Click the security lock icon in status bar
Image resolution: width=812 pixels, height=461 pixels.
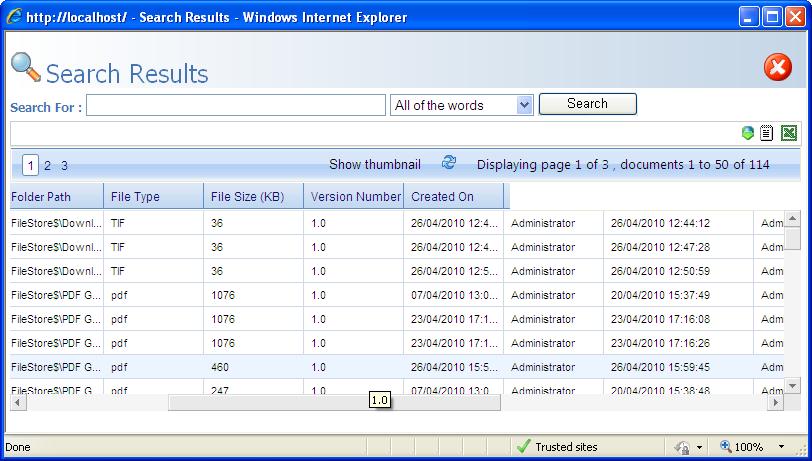pyautogui.click(x=682, y=447)
